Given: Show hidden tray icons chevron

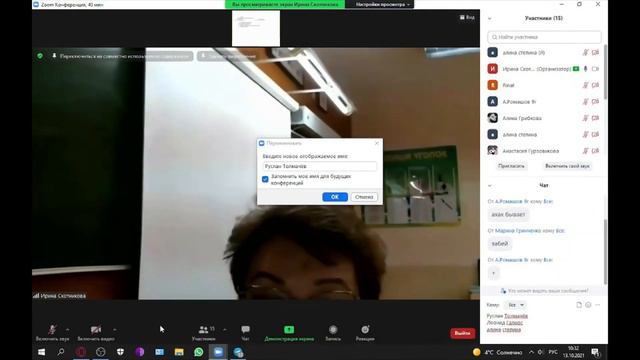Looking at the screenshot, I should tap(531, 352).
